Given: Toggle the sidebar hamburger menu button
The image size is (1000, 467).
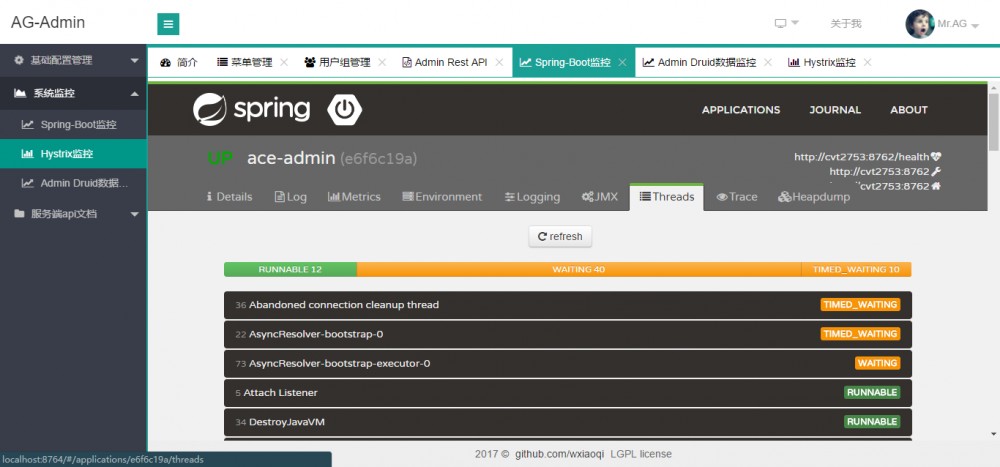Looking at the screenshot, I should [x=168, y=24].
